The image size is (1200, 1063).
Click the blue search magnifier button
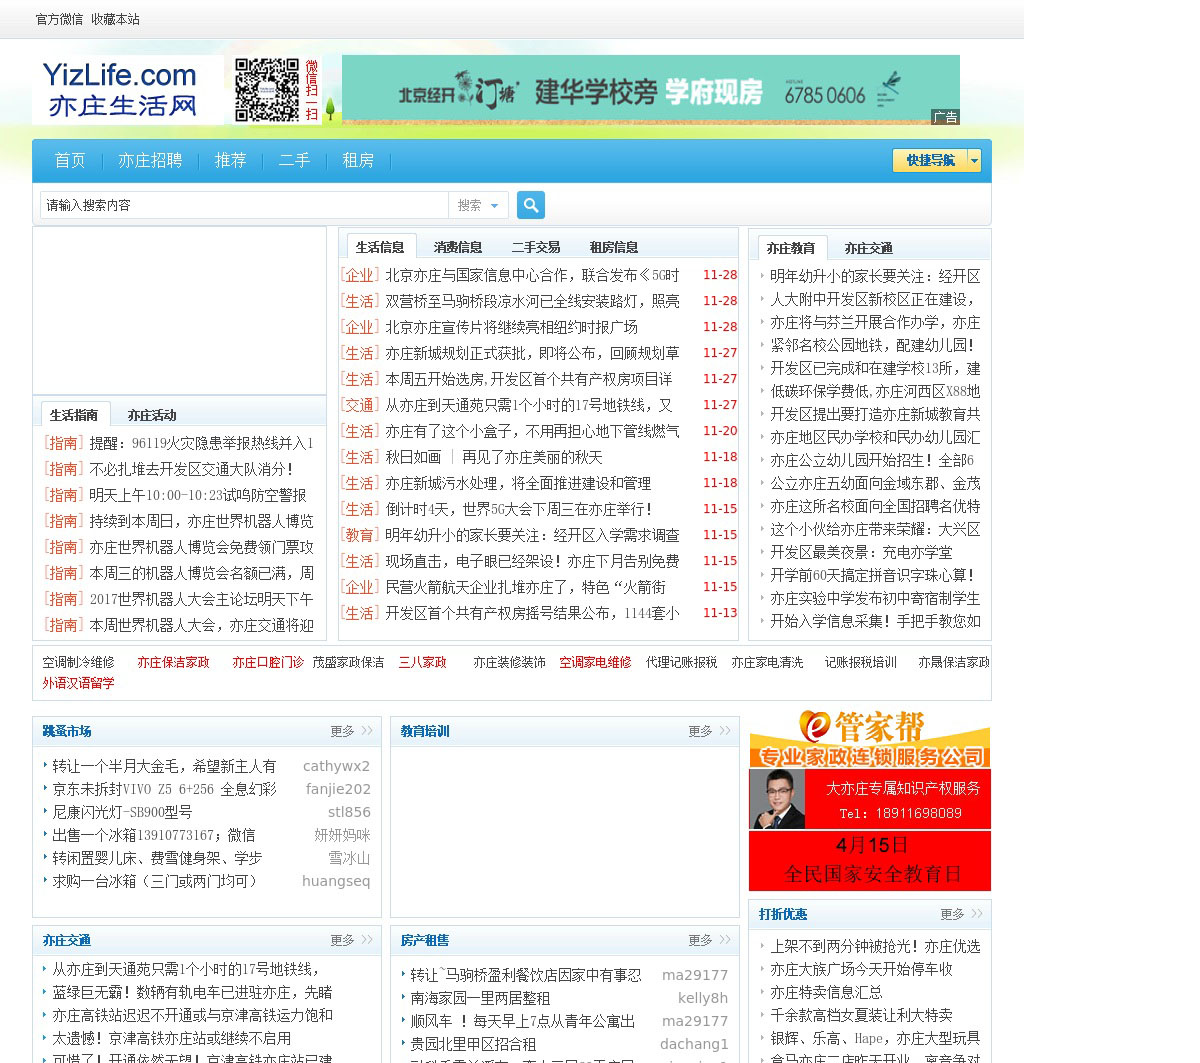(531, 205)
